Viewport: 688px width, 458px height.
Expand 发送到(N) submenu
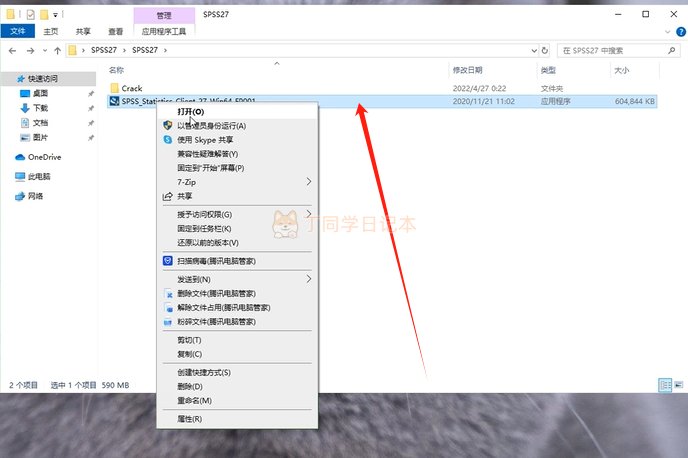237,279
